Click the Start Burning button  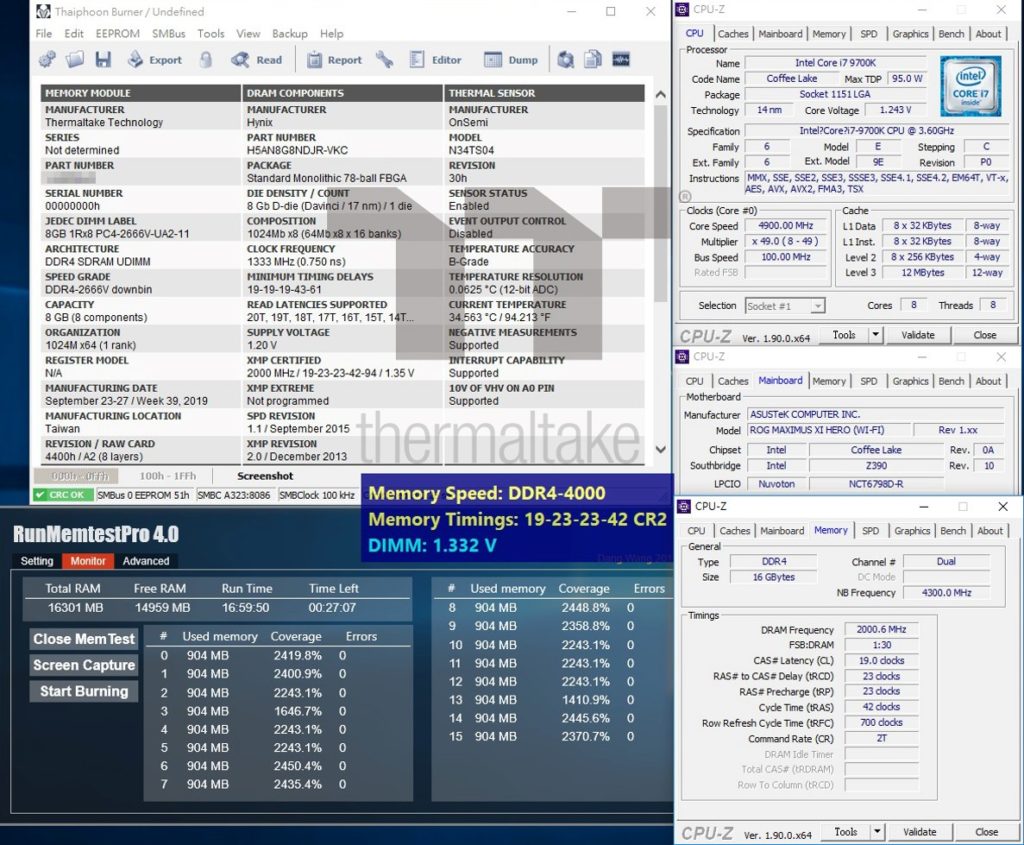[84, 692]
